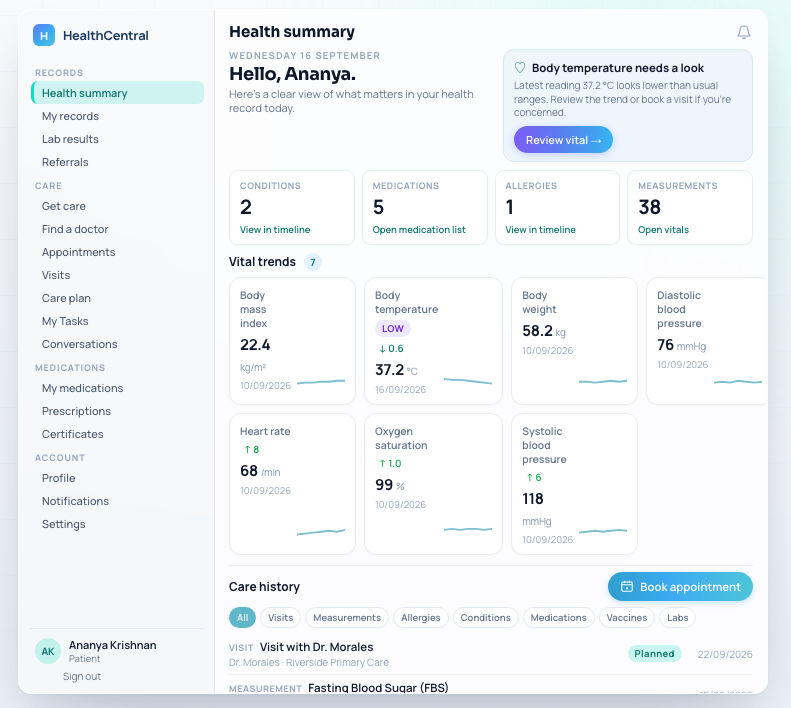Open Notifications in sidebar

tap(118, 501)
